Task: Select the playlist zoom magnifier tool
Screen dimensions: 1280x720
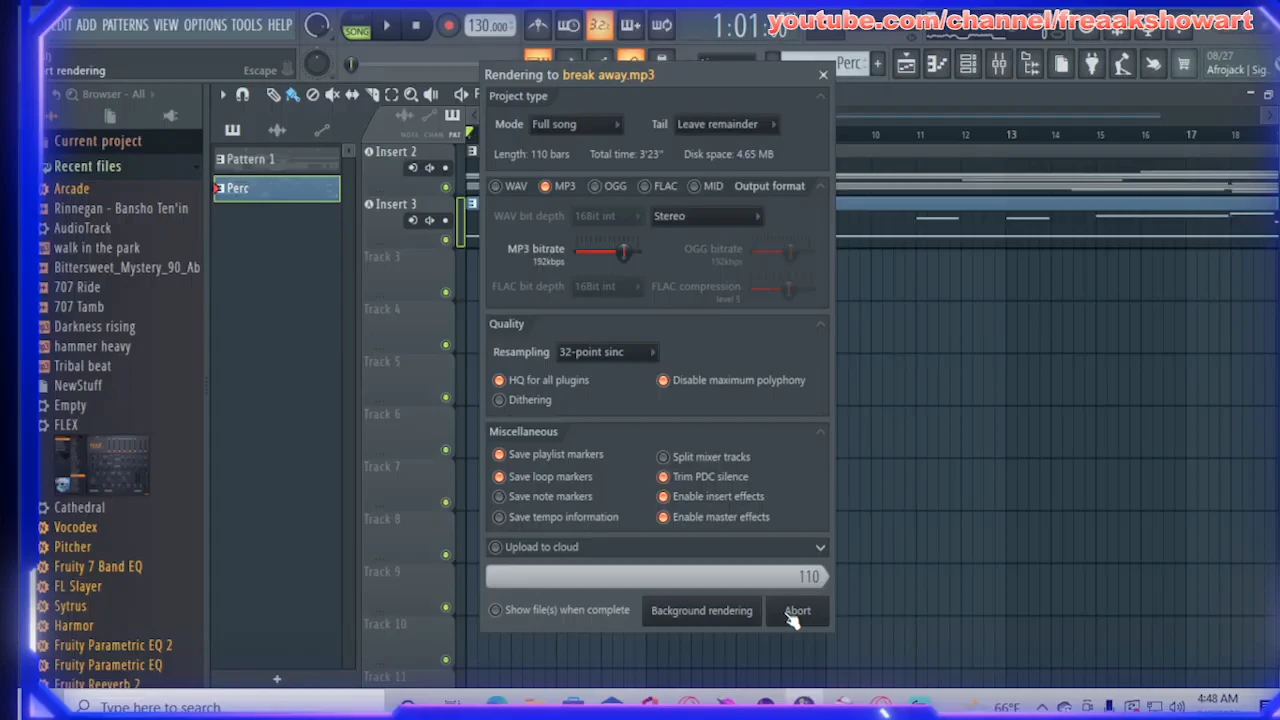Action: [x=411, y=95]
